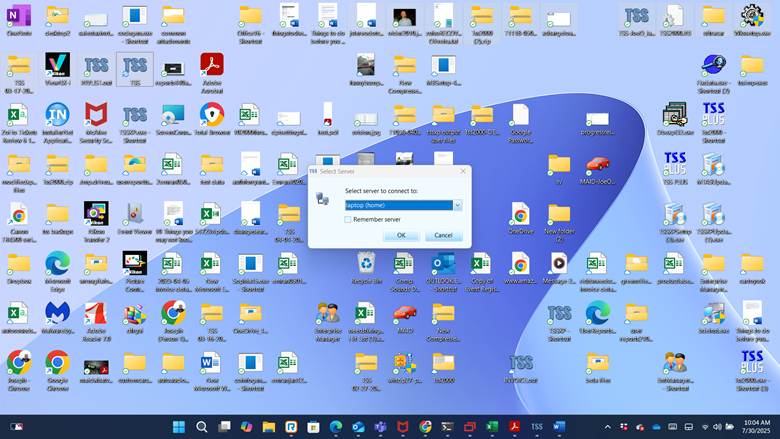This screenshot has width=780, height=439.
Task: Select the Outlook shortcut on desktop
Action: [444, 271]
